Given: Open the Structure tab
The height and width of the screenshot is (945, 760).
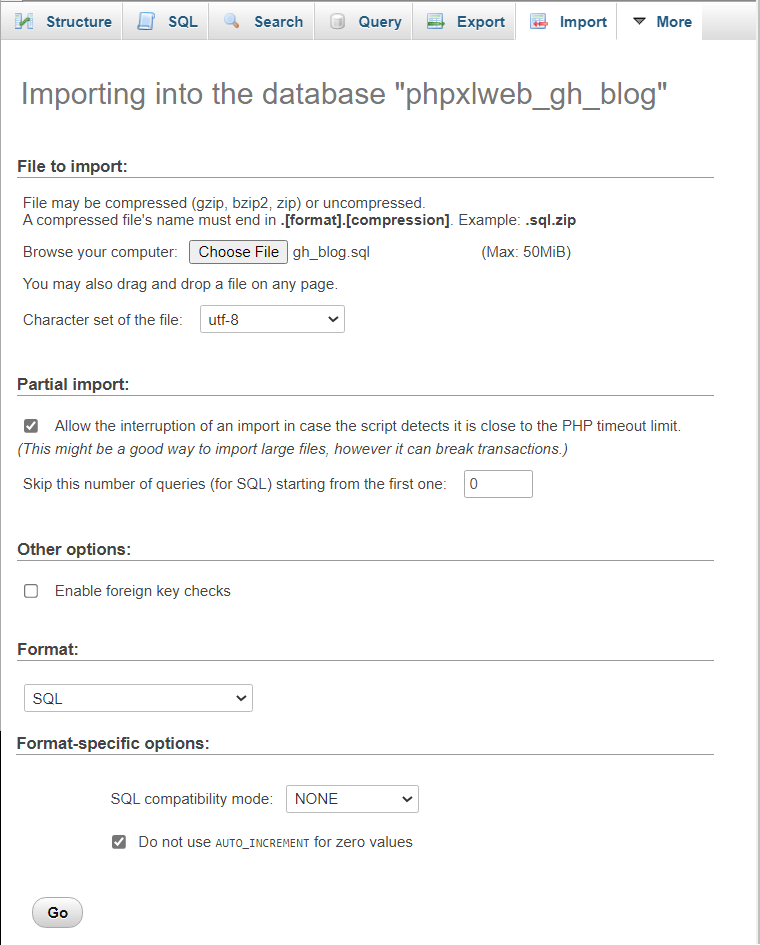Looking at the screenshot, I should (x=78, y=21).
